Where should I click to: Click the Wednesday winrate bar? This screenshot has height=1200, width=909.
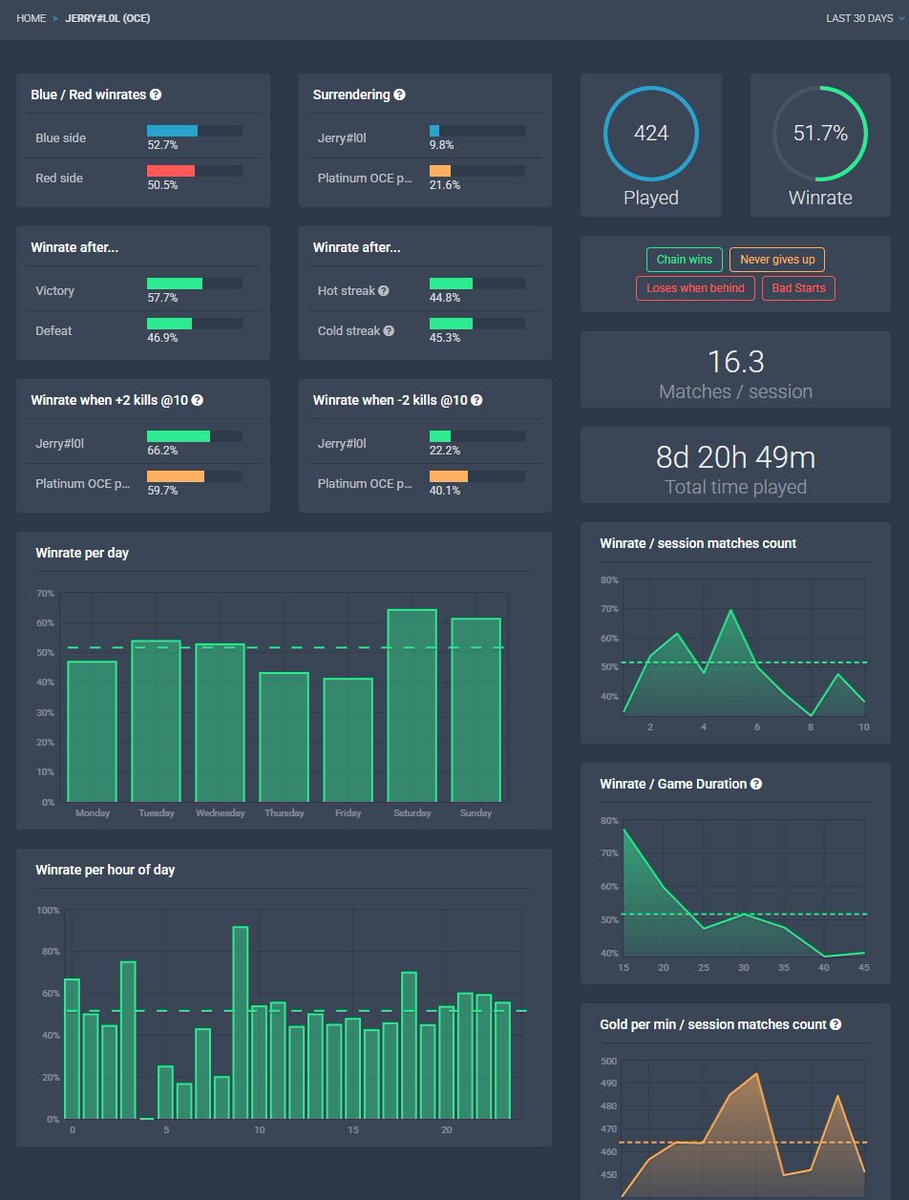tap(220, 723)
